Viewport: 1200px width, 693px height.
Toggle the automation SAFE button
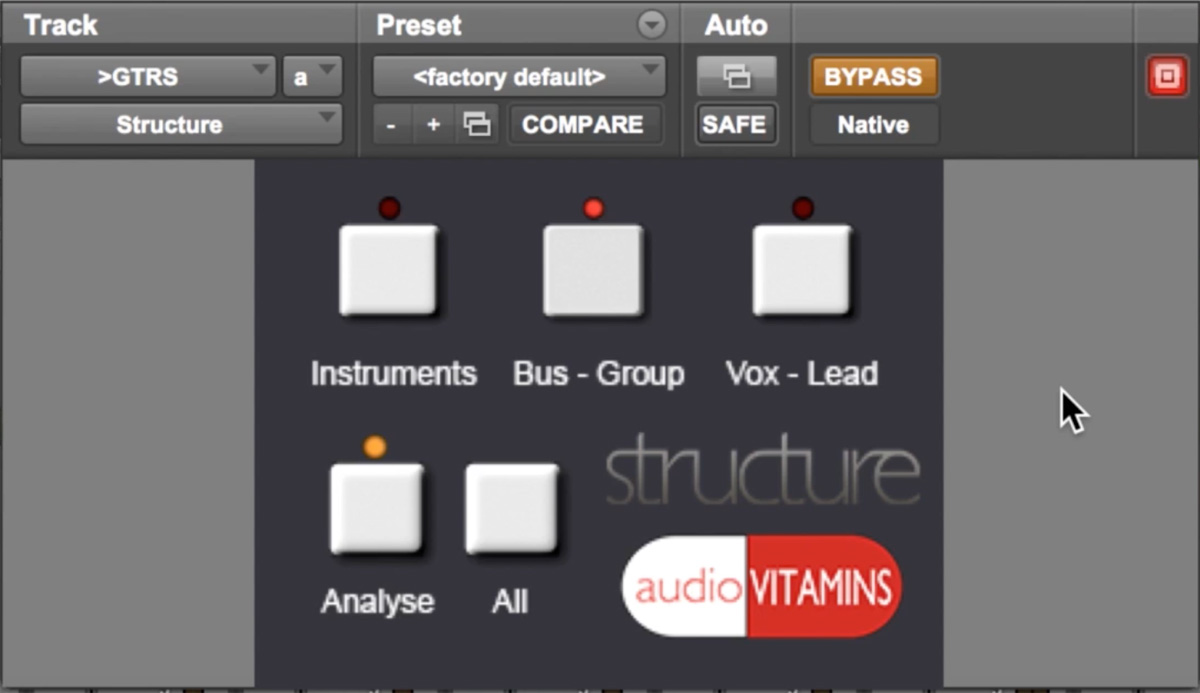click(734, 125)
